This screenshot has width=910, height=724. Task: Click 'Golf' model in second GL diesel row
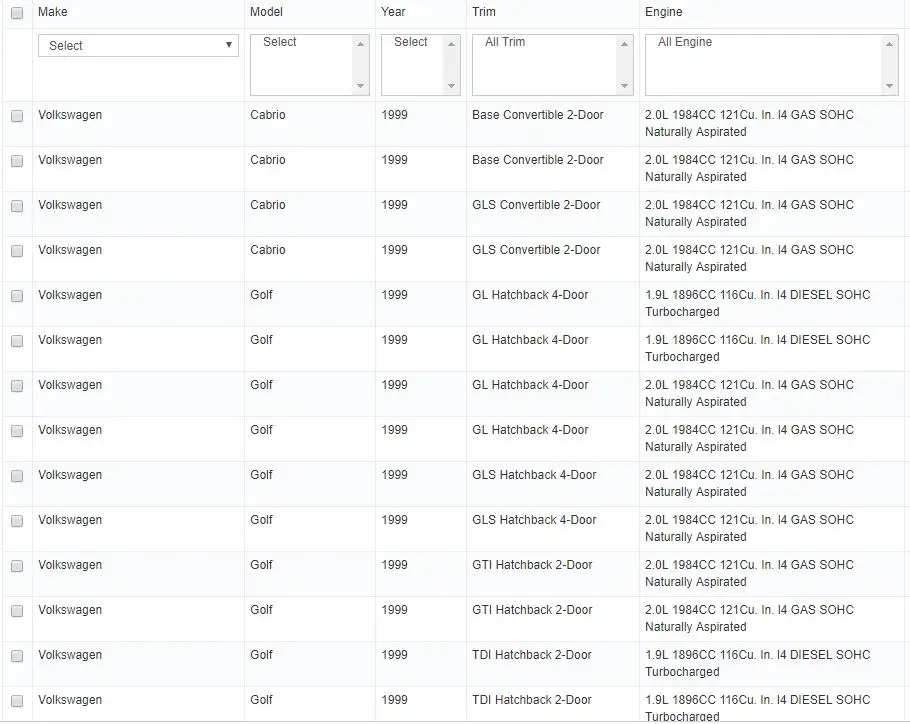coord(261,339)
